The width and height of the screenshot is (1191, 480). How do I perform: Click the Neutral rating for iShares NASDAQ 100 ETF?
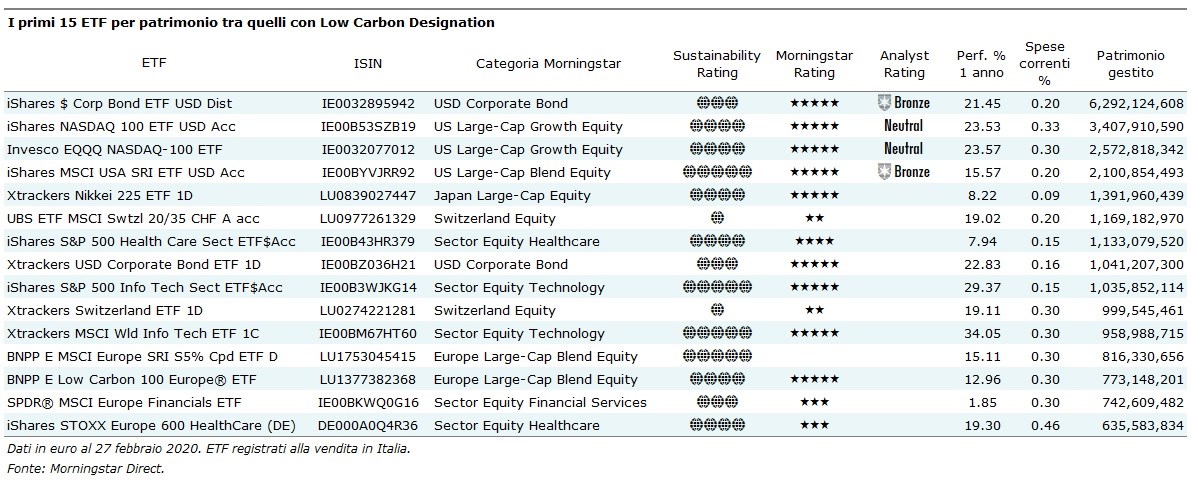click(903, 126)
